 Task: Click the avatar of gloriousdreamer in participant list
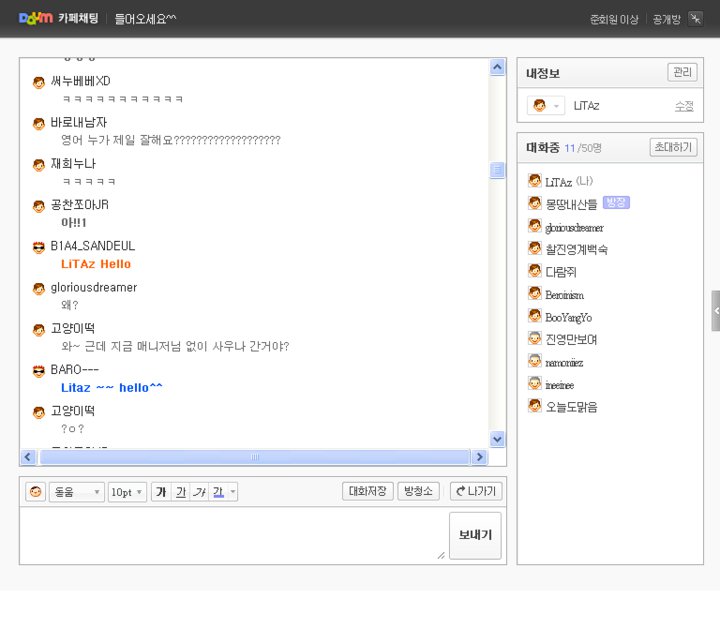[x=534, y=226]
